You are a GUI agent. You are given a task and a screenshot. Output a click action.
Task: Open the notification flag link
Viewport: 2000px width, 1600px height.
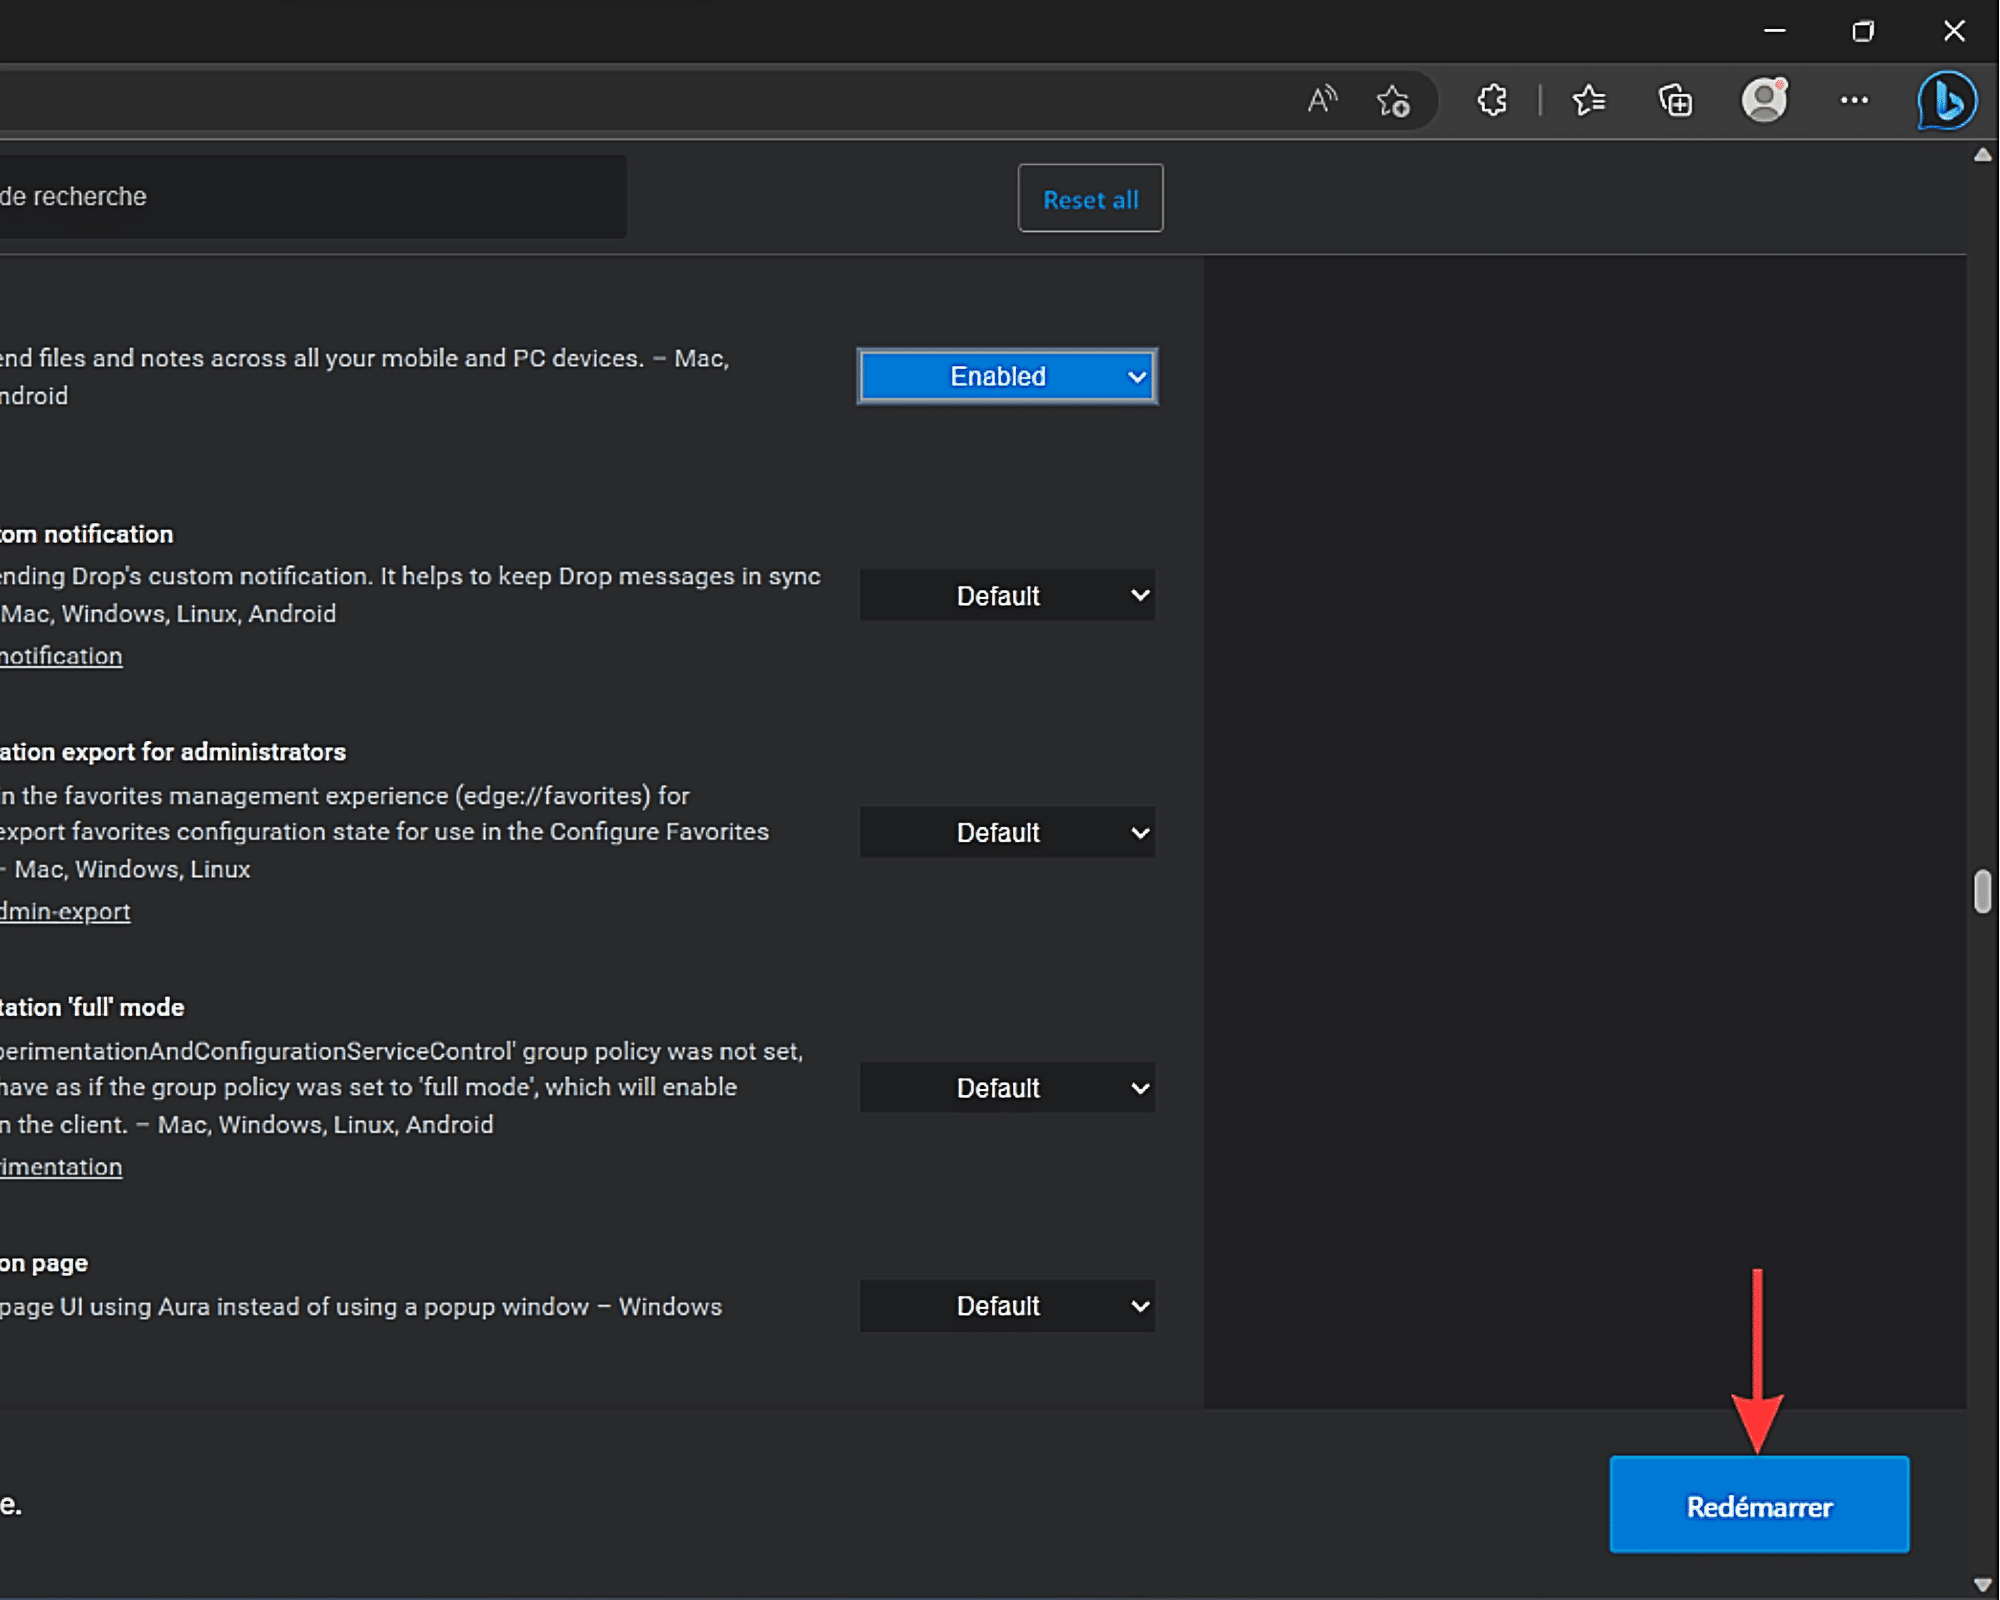[x=61, y=656]
